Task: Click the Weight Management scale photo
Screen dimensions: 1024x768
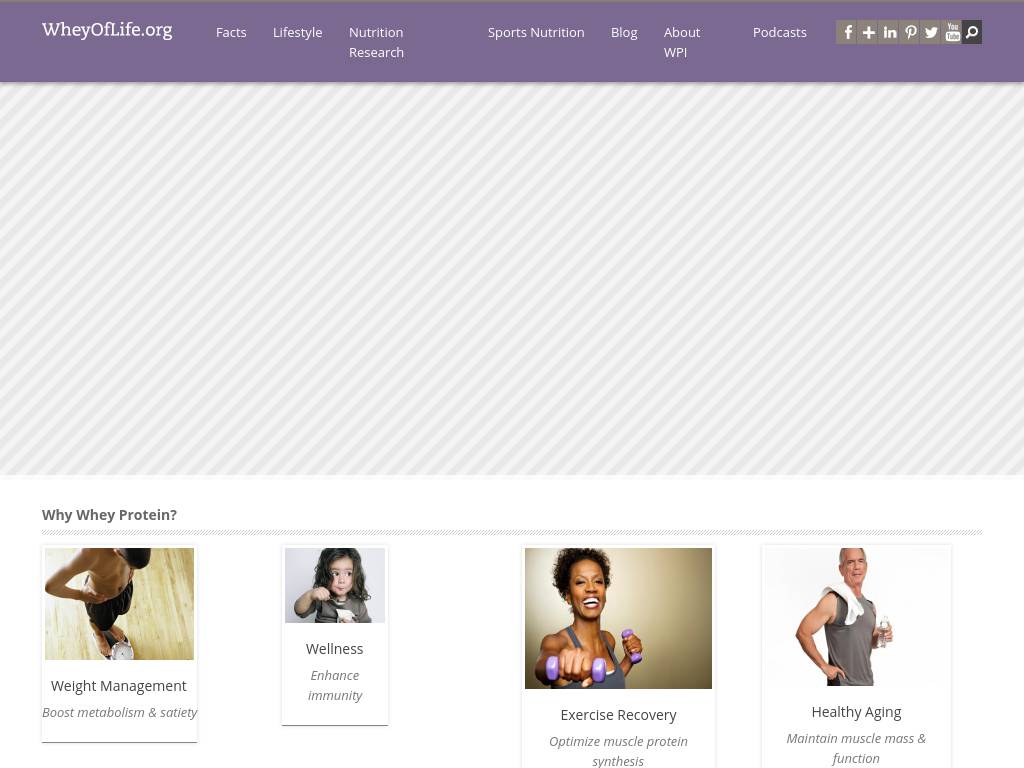Action: click(120, 604)
